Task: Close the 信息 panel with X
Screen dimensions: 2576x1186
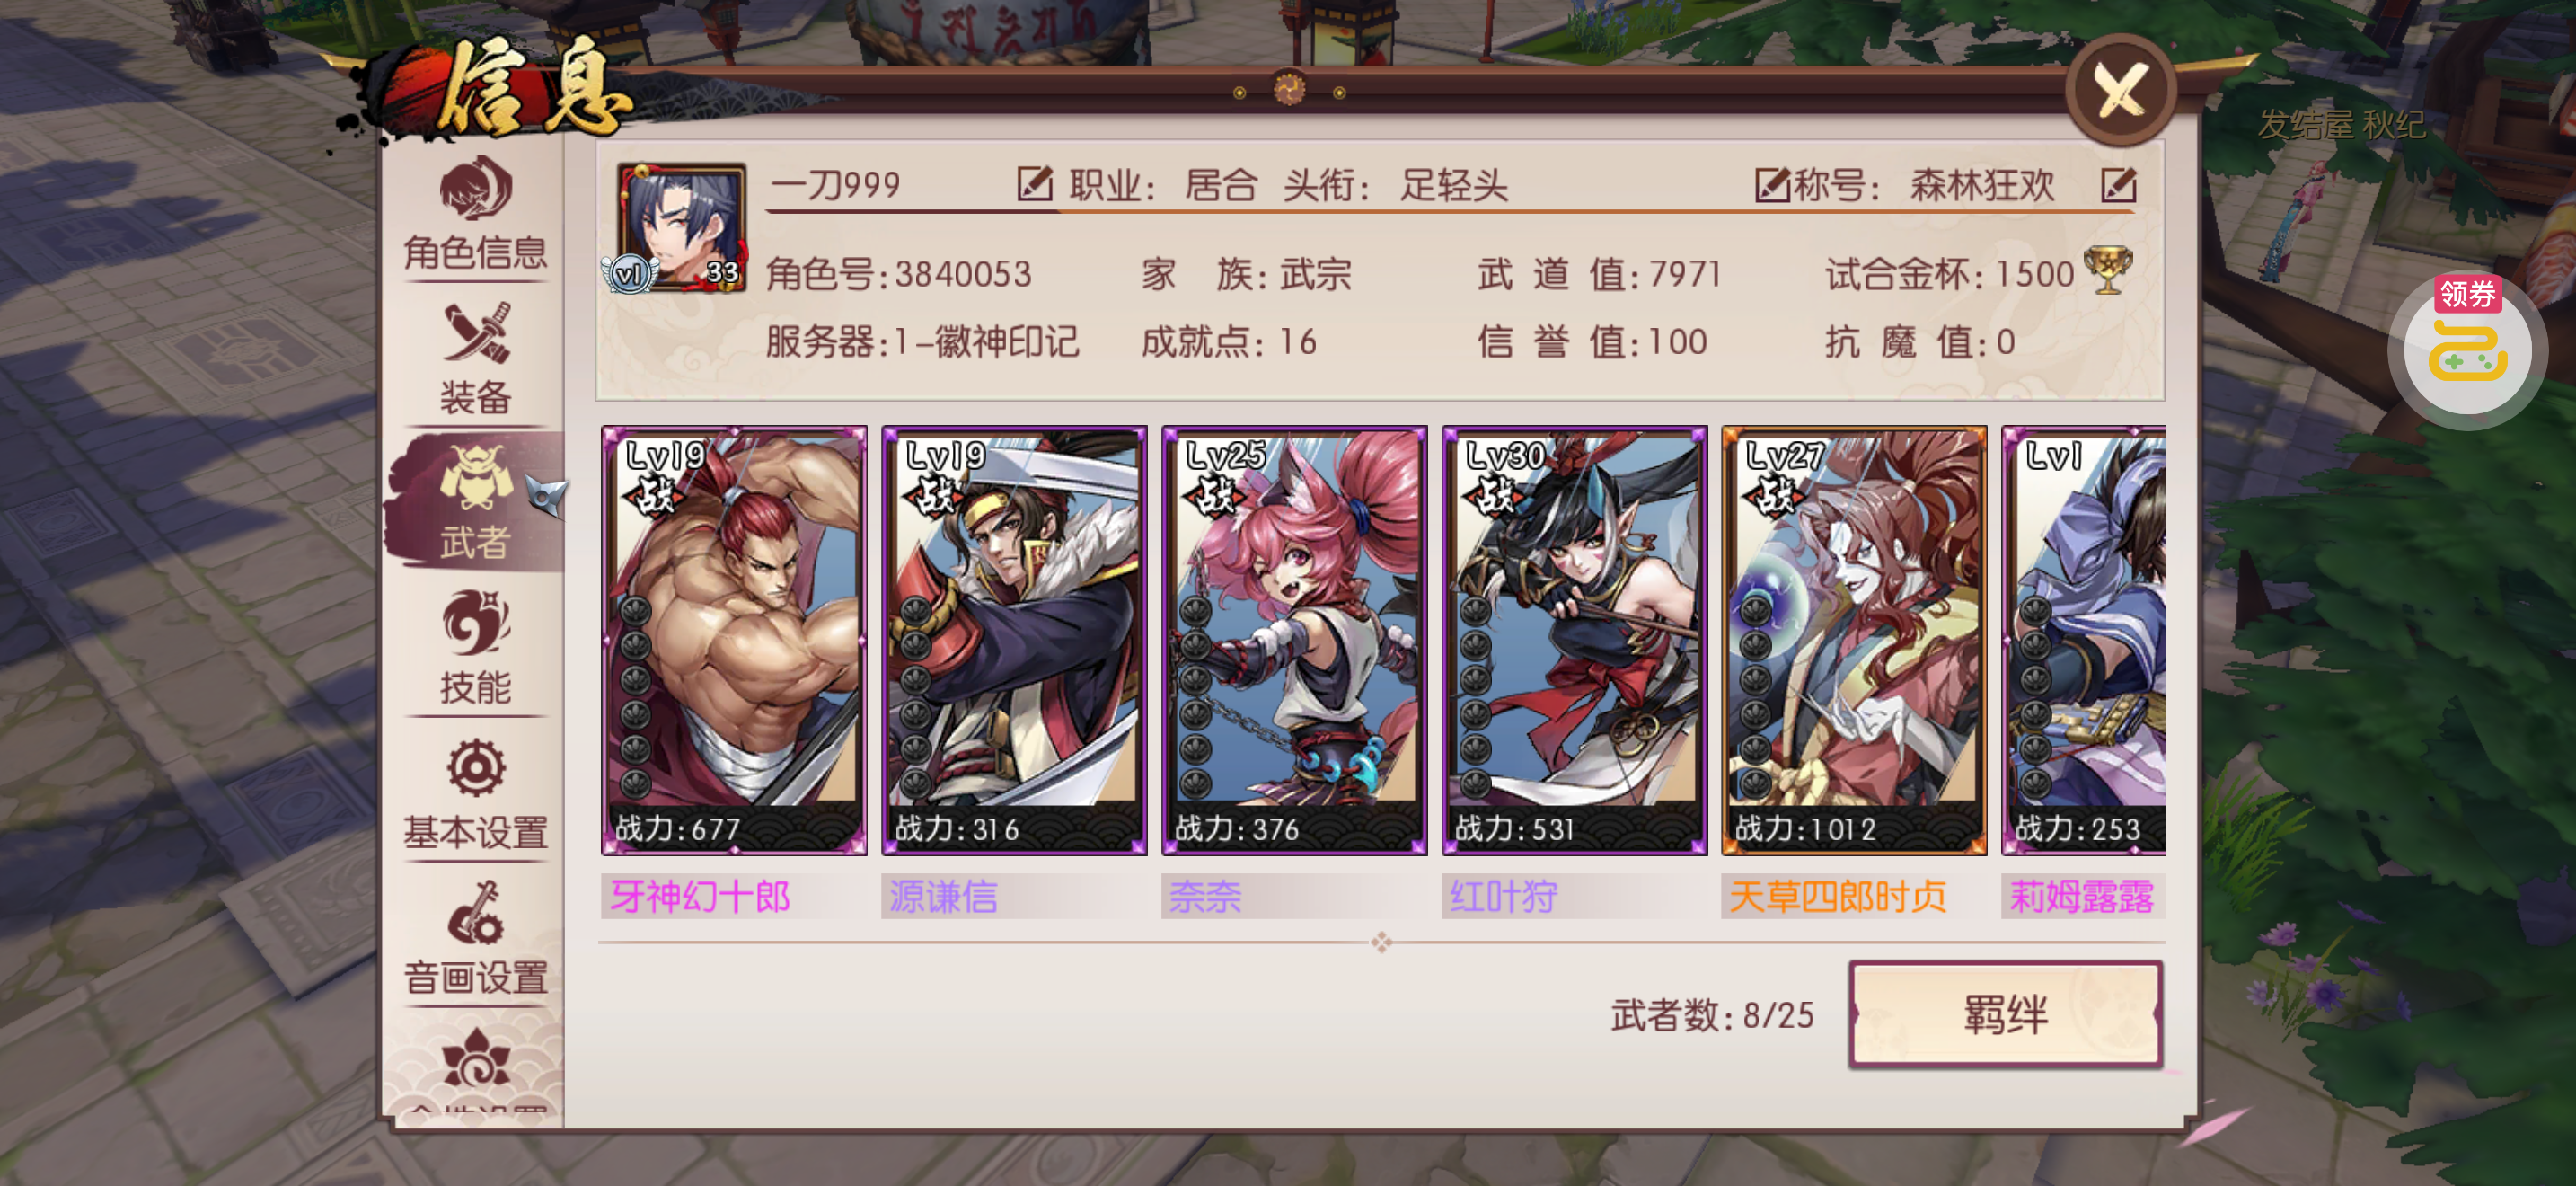Action: (x=2120, y=90)
